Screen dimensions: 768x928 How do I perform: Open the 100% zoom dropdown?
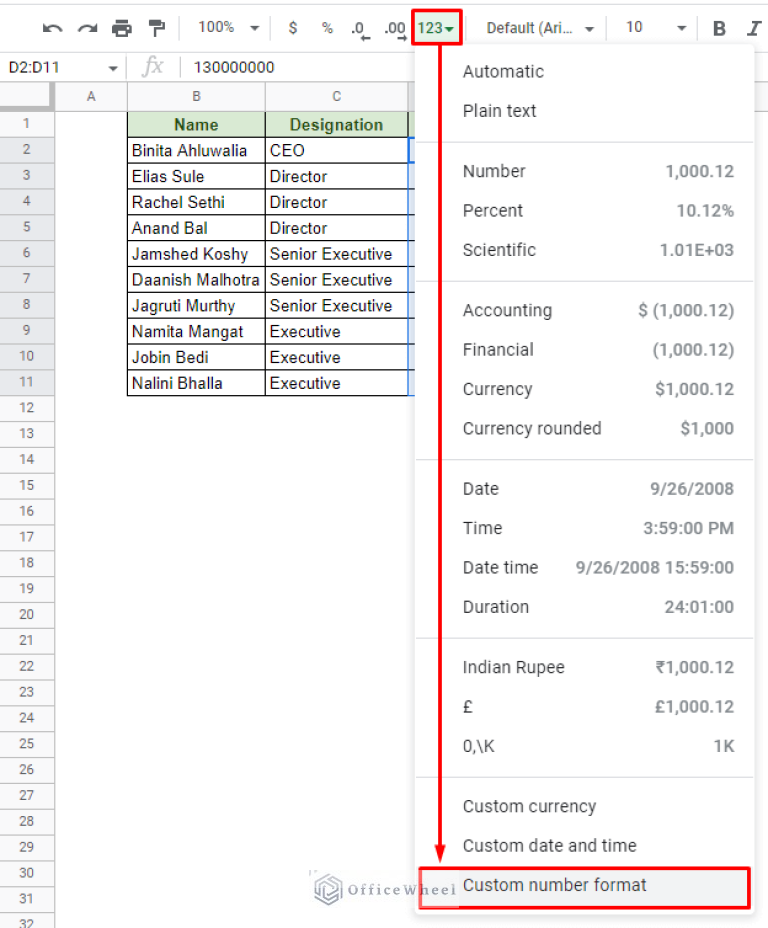[228, 27]
